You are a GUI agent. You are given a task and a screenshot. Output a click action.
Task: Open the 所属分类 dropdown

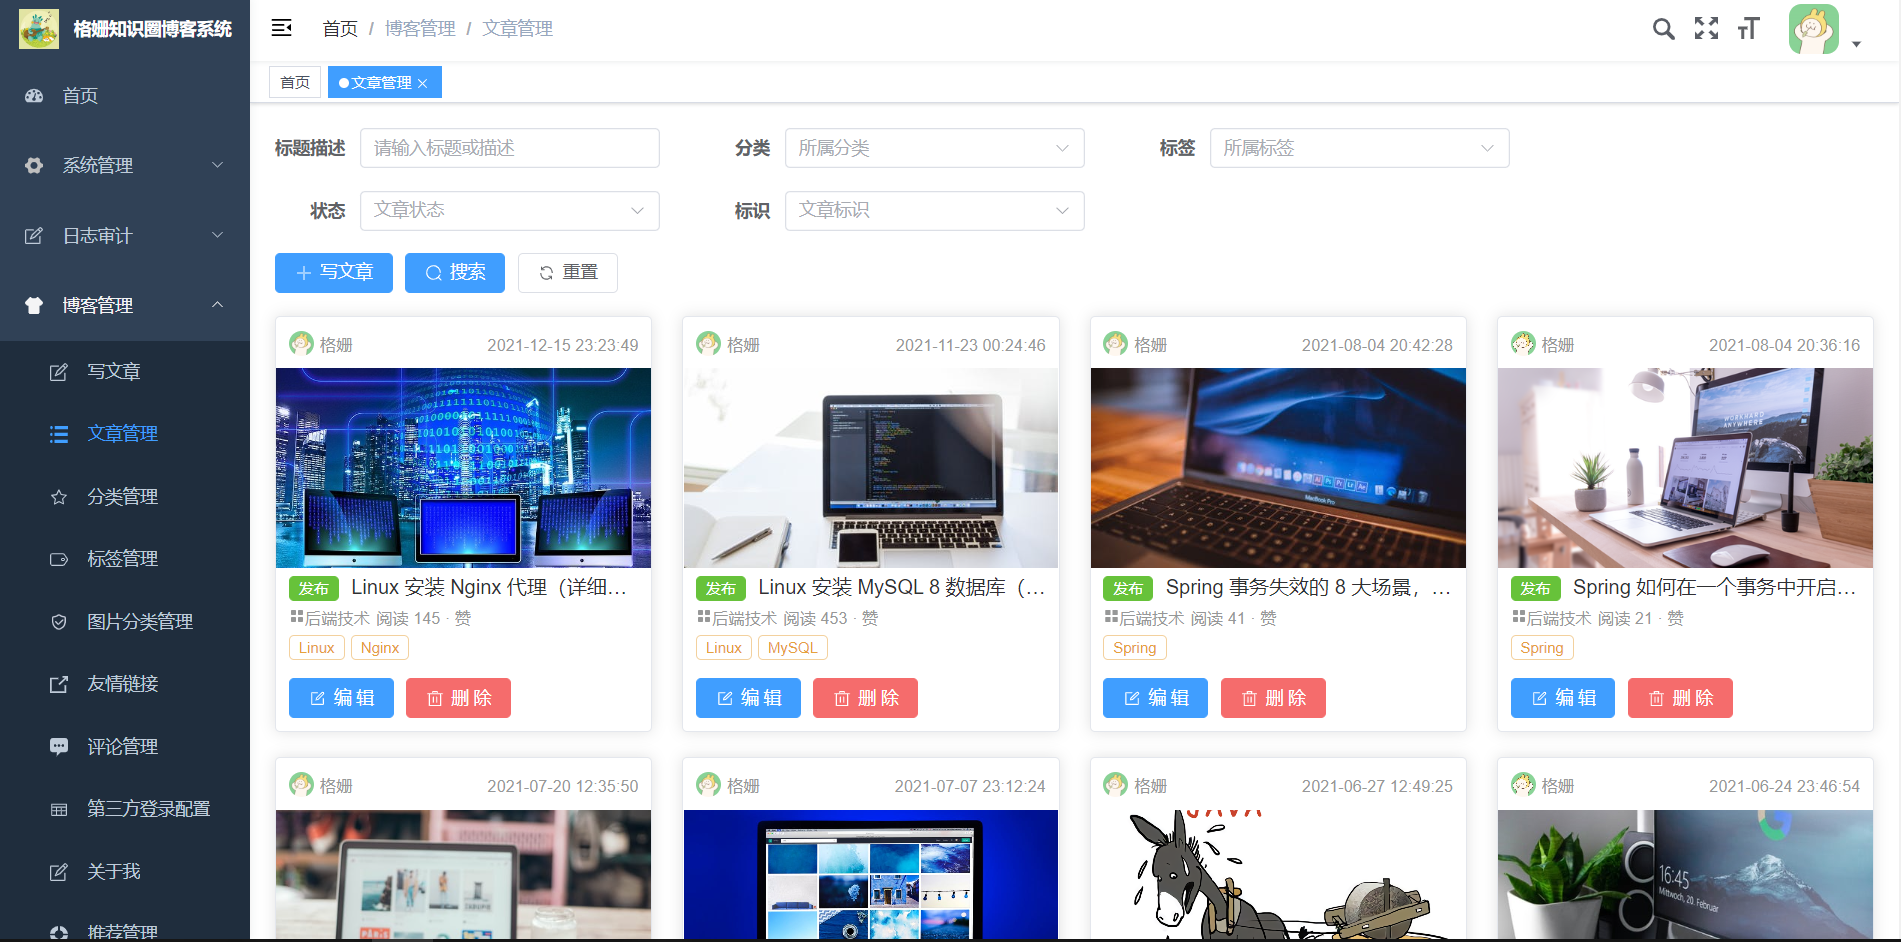935,148
